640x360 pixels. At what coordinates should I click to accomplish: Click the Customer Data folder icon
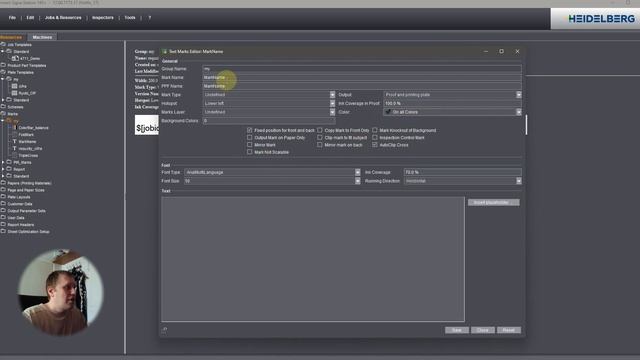[3, 204]
